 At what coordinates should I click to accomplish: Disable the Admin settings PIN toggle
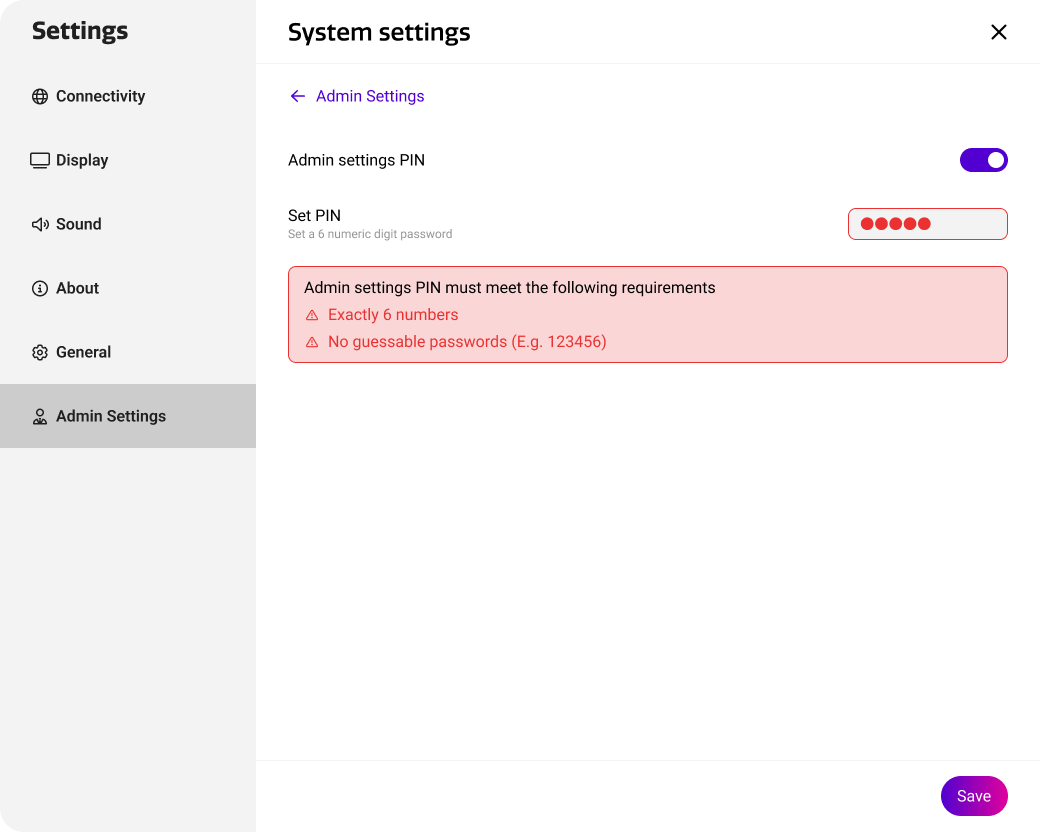(984, 160)
